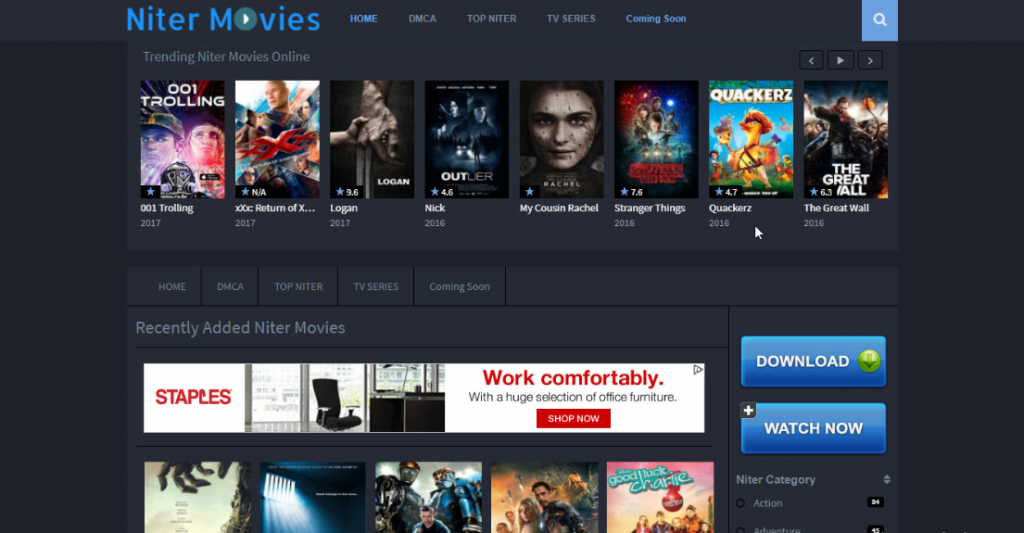This screenshot has width=1024, height=533.
Task: Click The Great Wall title link
Action: click(x=836, y=208)
